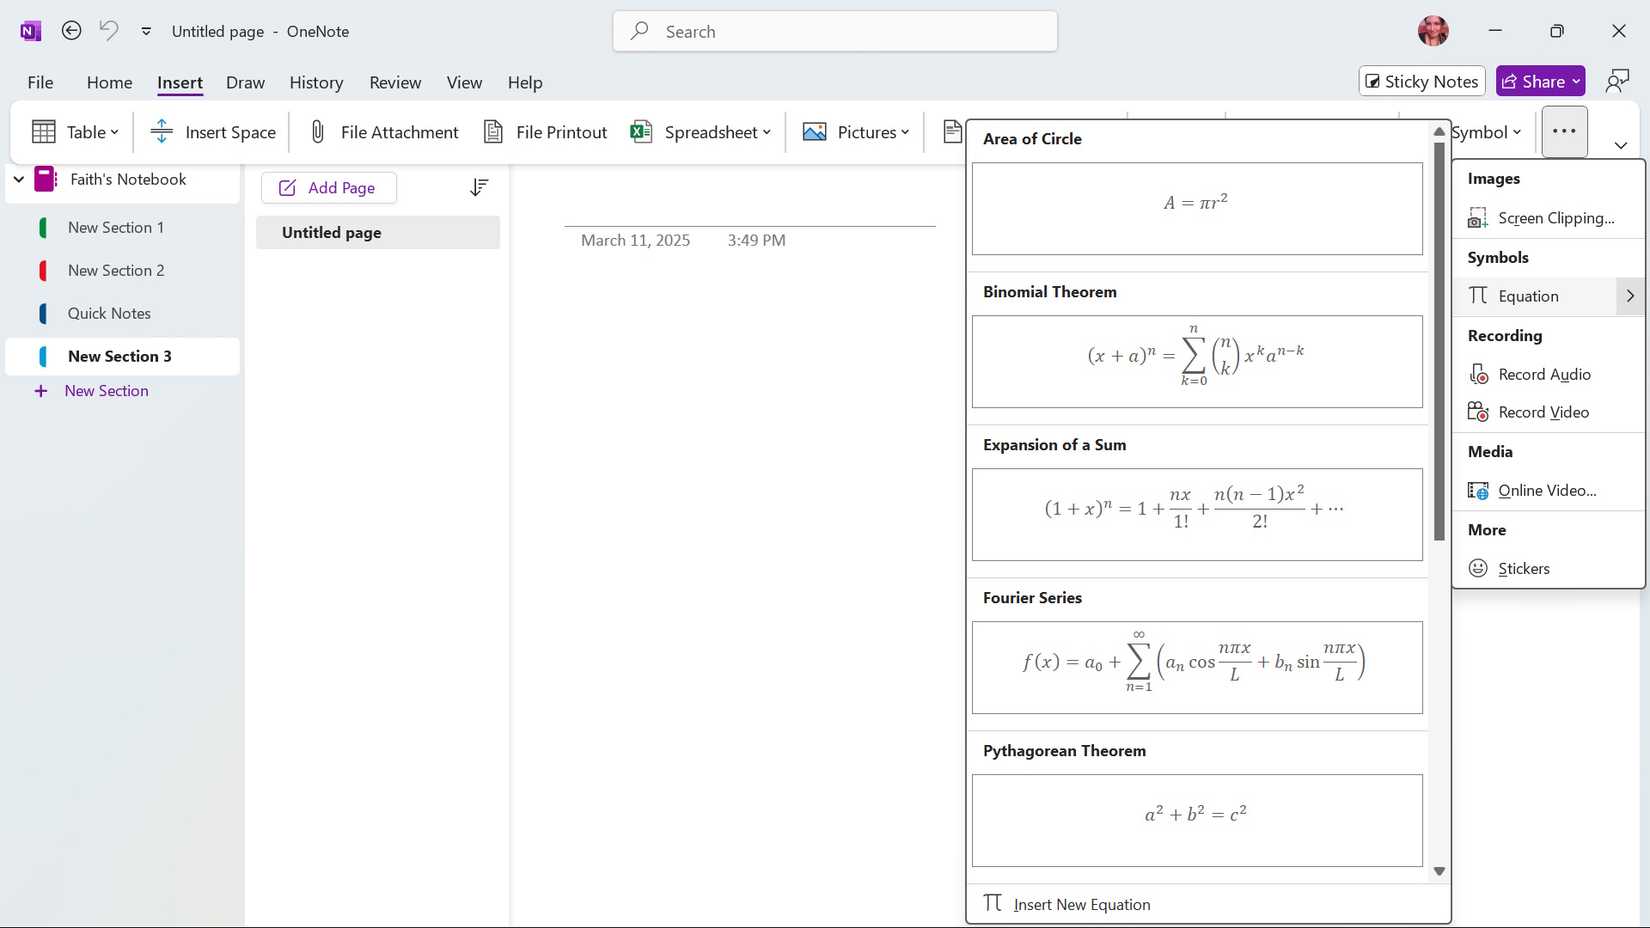Open the Stickers panel
Screen dimensions: 1650x928
click(x=1522, y=568)
